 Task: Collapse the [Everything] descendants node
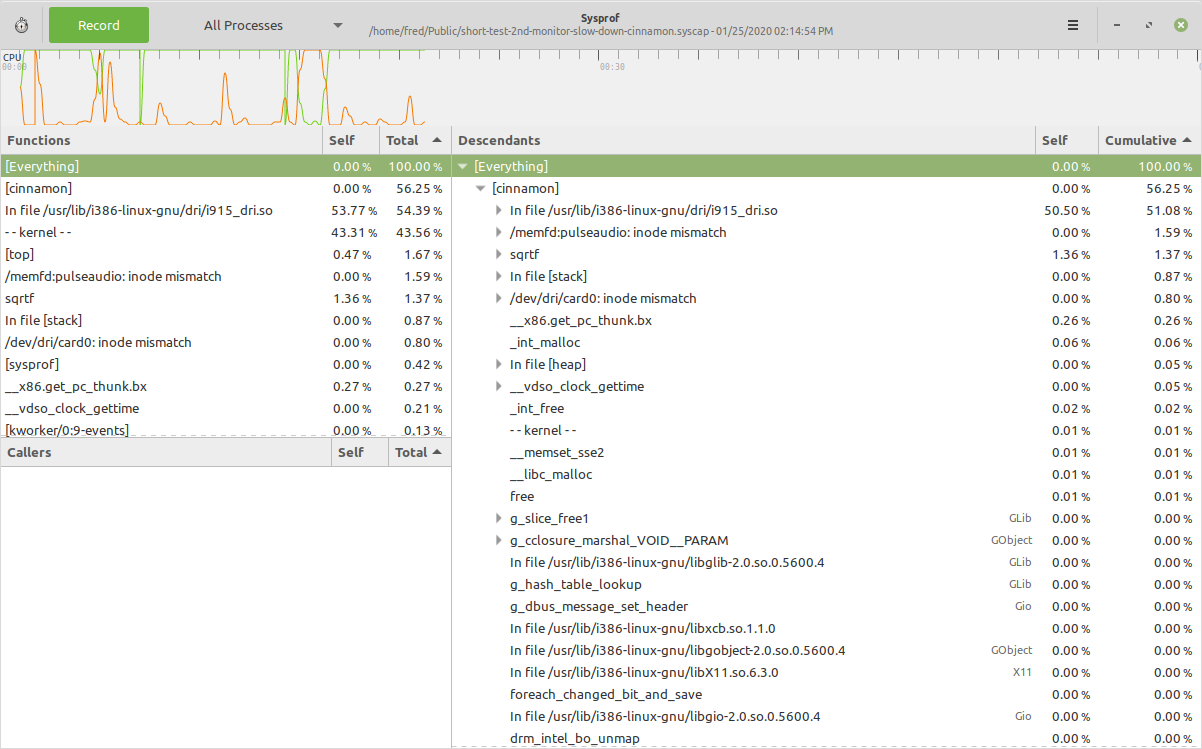[x=462, y=166]
